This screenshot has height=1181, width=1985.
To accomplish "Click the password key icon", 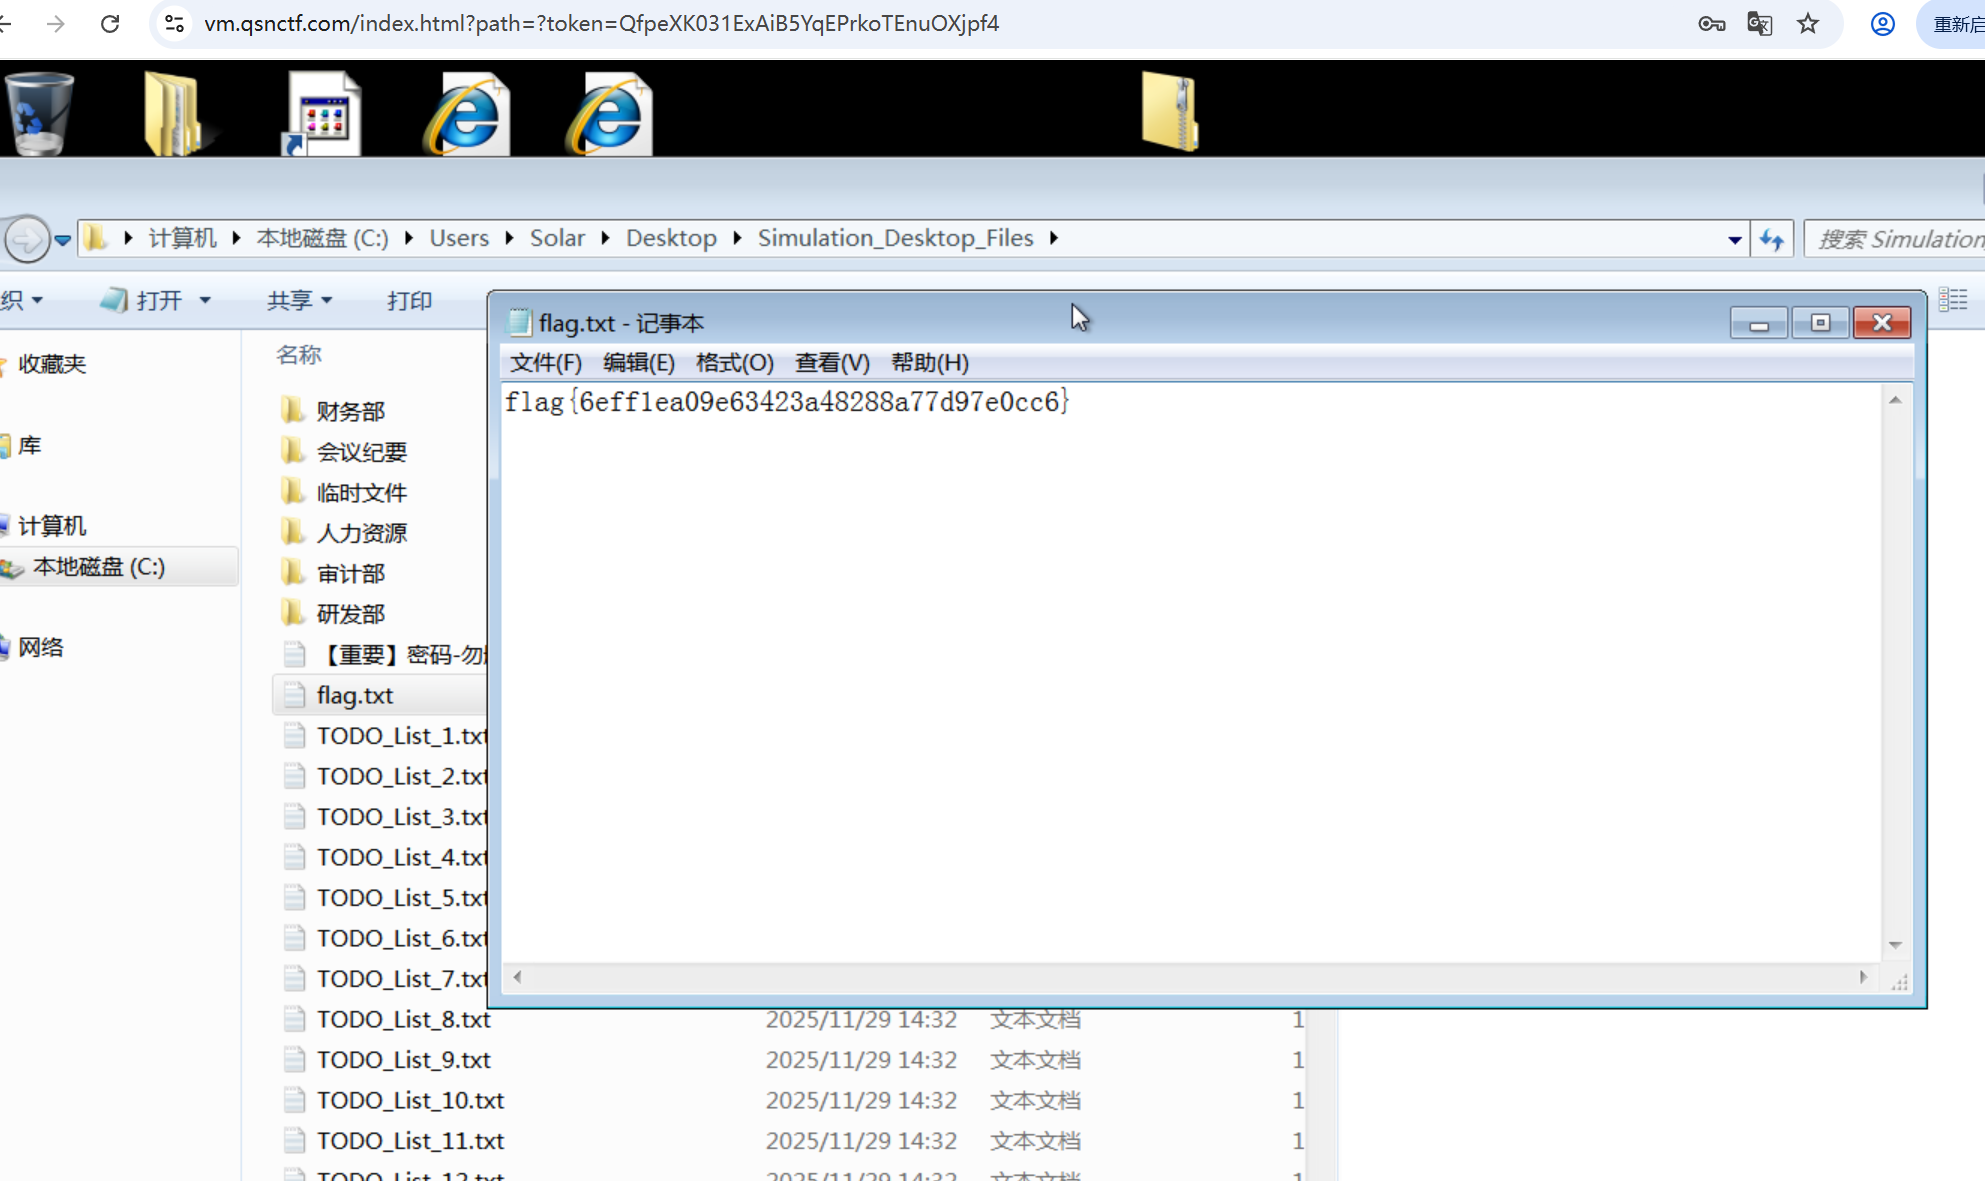I will point(1711,24).
